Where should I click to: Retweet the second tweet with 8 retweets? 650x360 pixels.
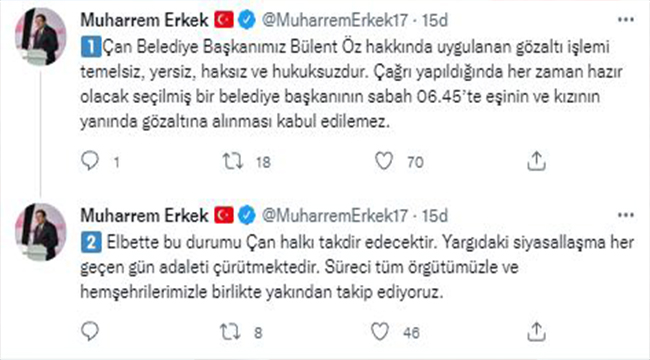click(230, 331)
